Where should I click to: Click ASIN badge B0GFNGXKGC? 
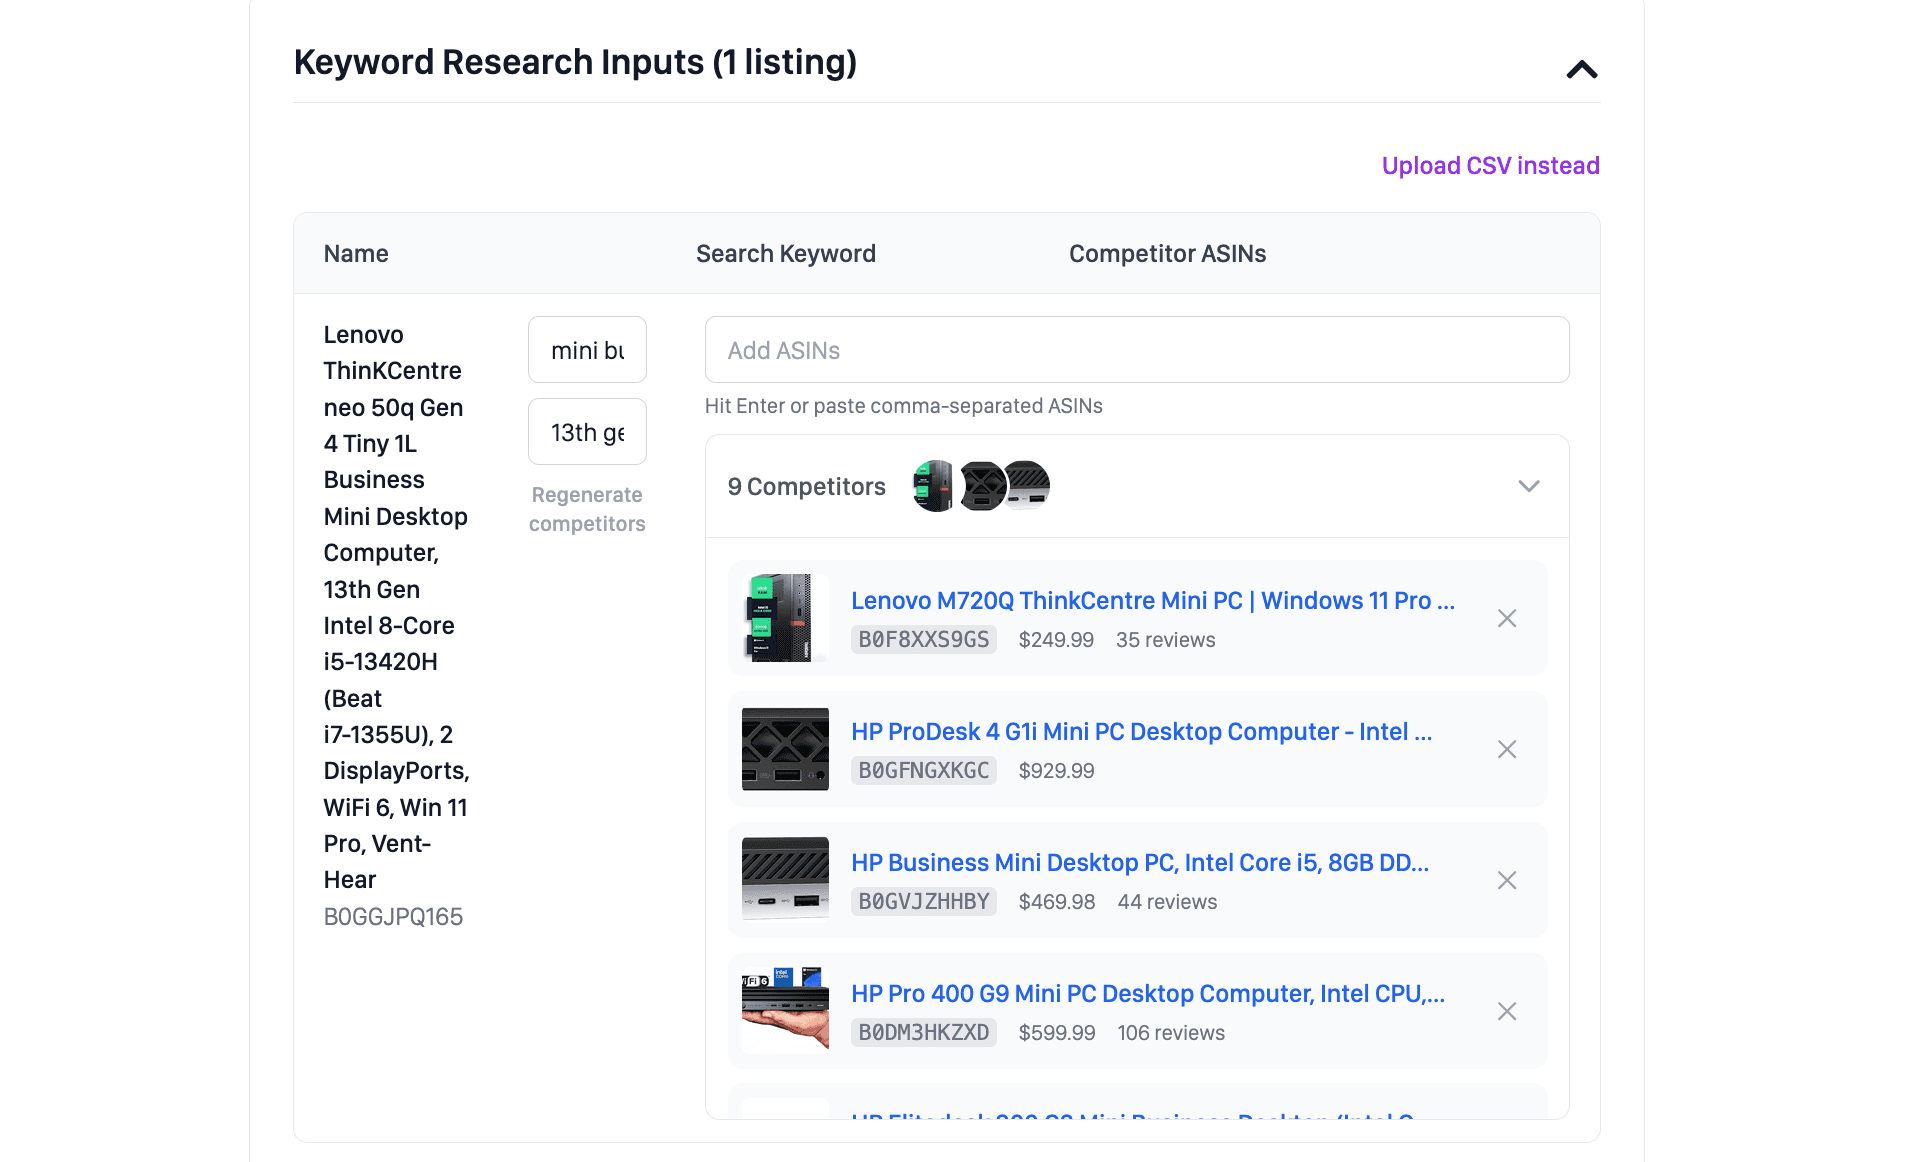coord(924,771)
